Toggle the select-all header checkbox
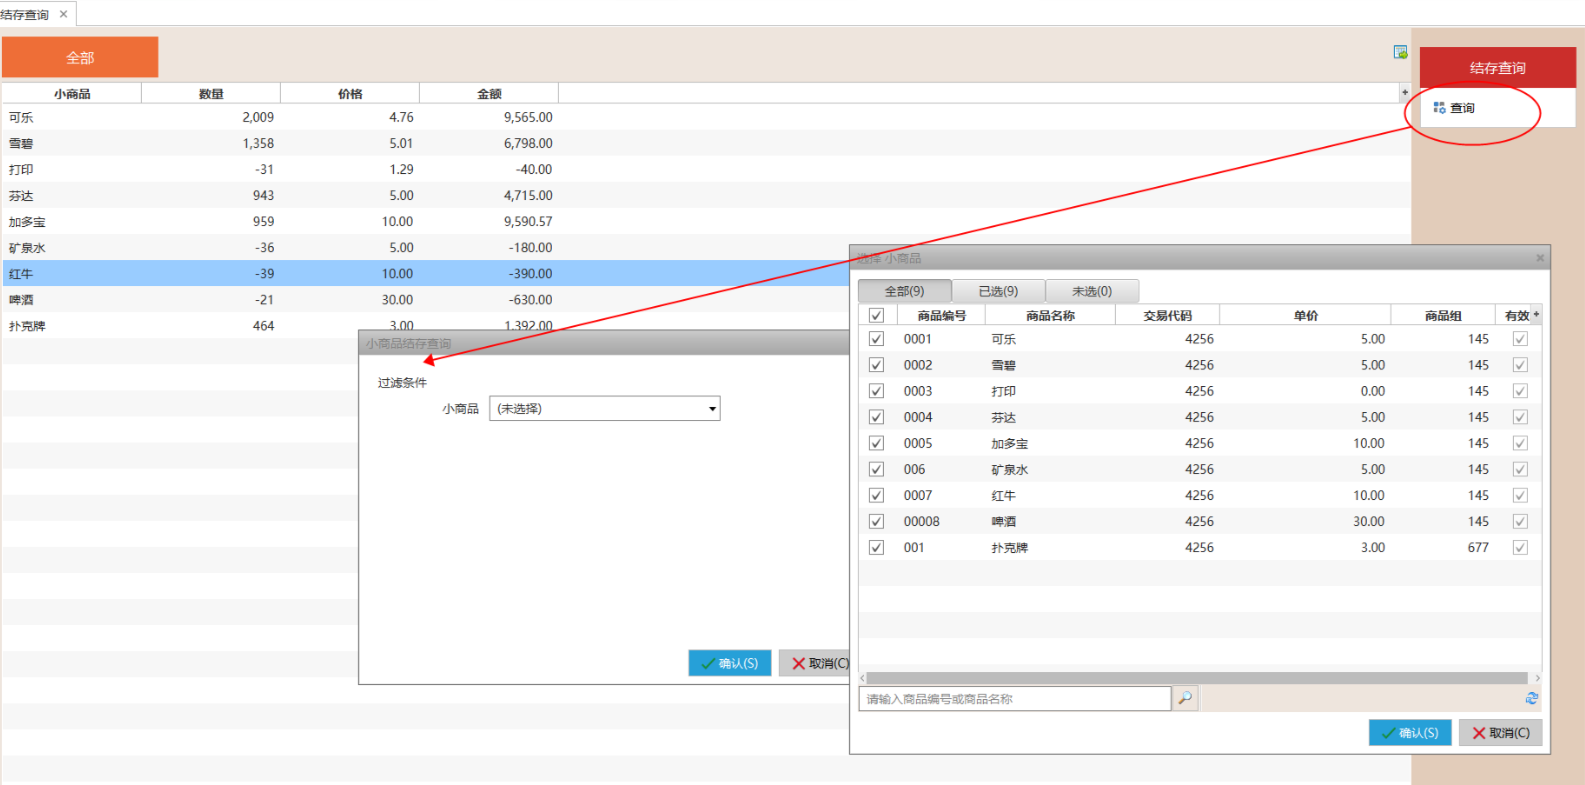Image resolution: width=1585 pixels, height=785 pixels. click(876, 315)
